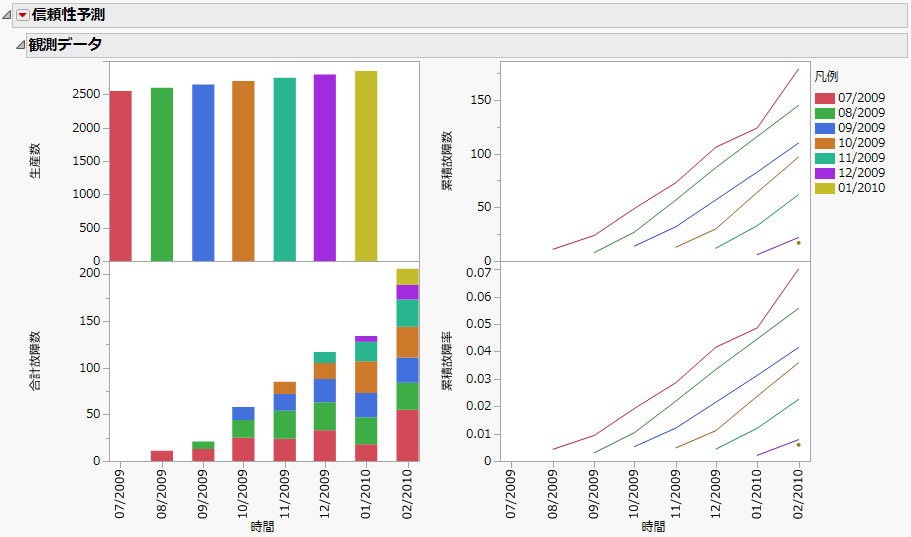Pick the 12/2009 purple legend swatch
This screenshot has width=911, height=537.
[825, 171]
